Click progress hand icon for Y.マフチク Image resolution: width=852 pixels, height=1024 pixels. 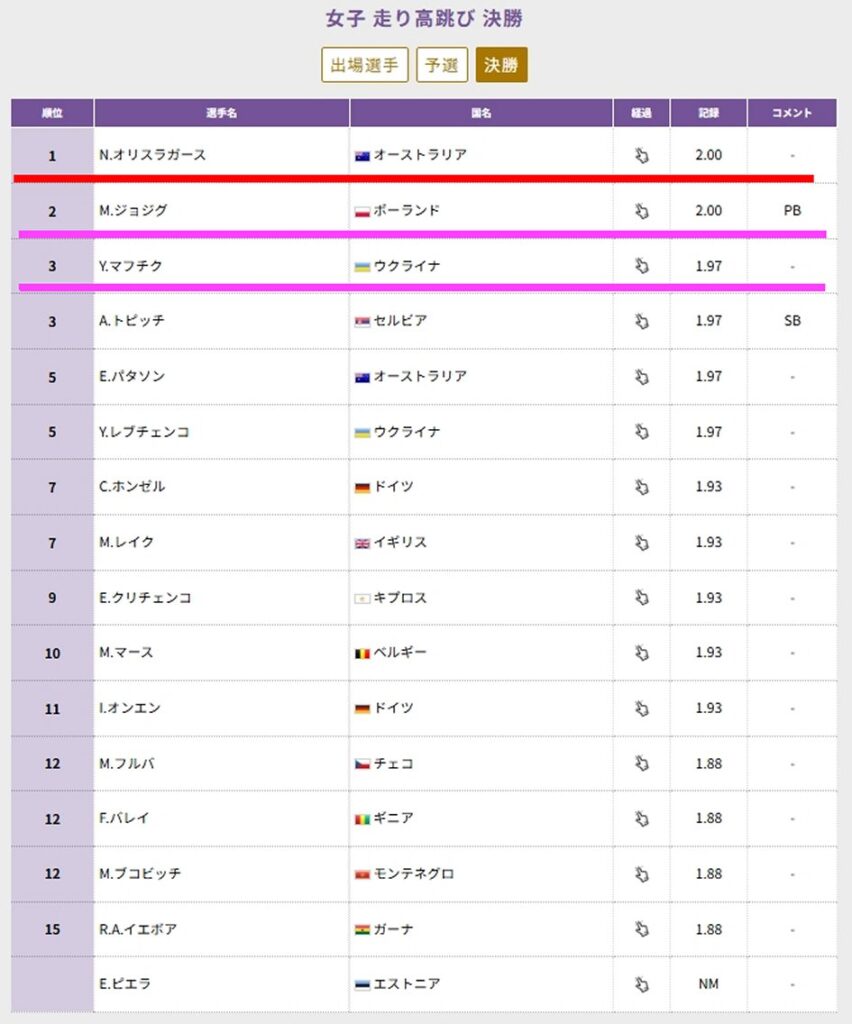(641, 266)
